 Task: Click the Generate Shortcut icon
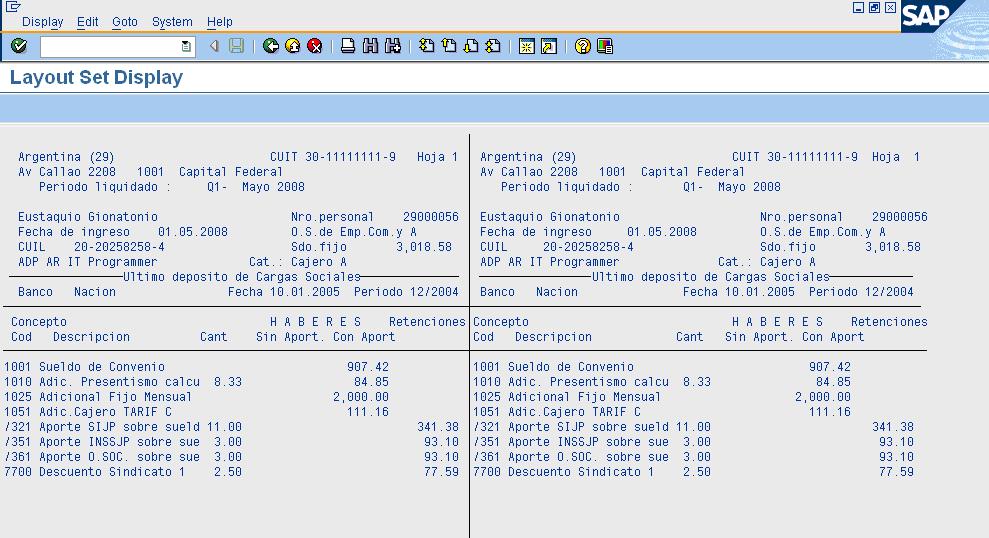click(x=549, y=46)
